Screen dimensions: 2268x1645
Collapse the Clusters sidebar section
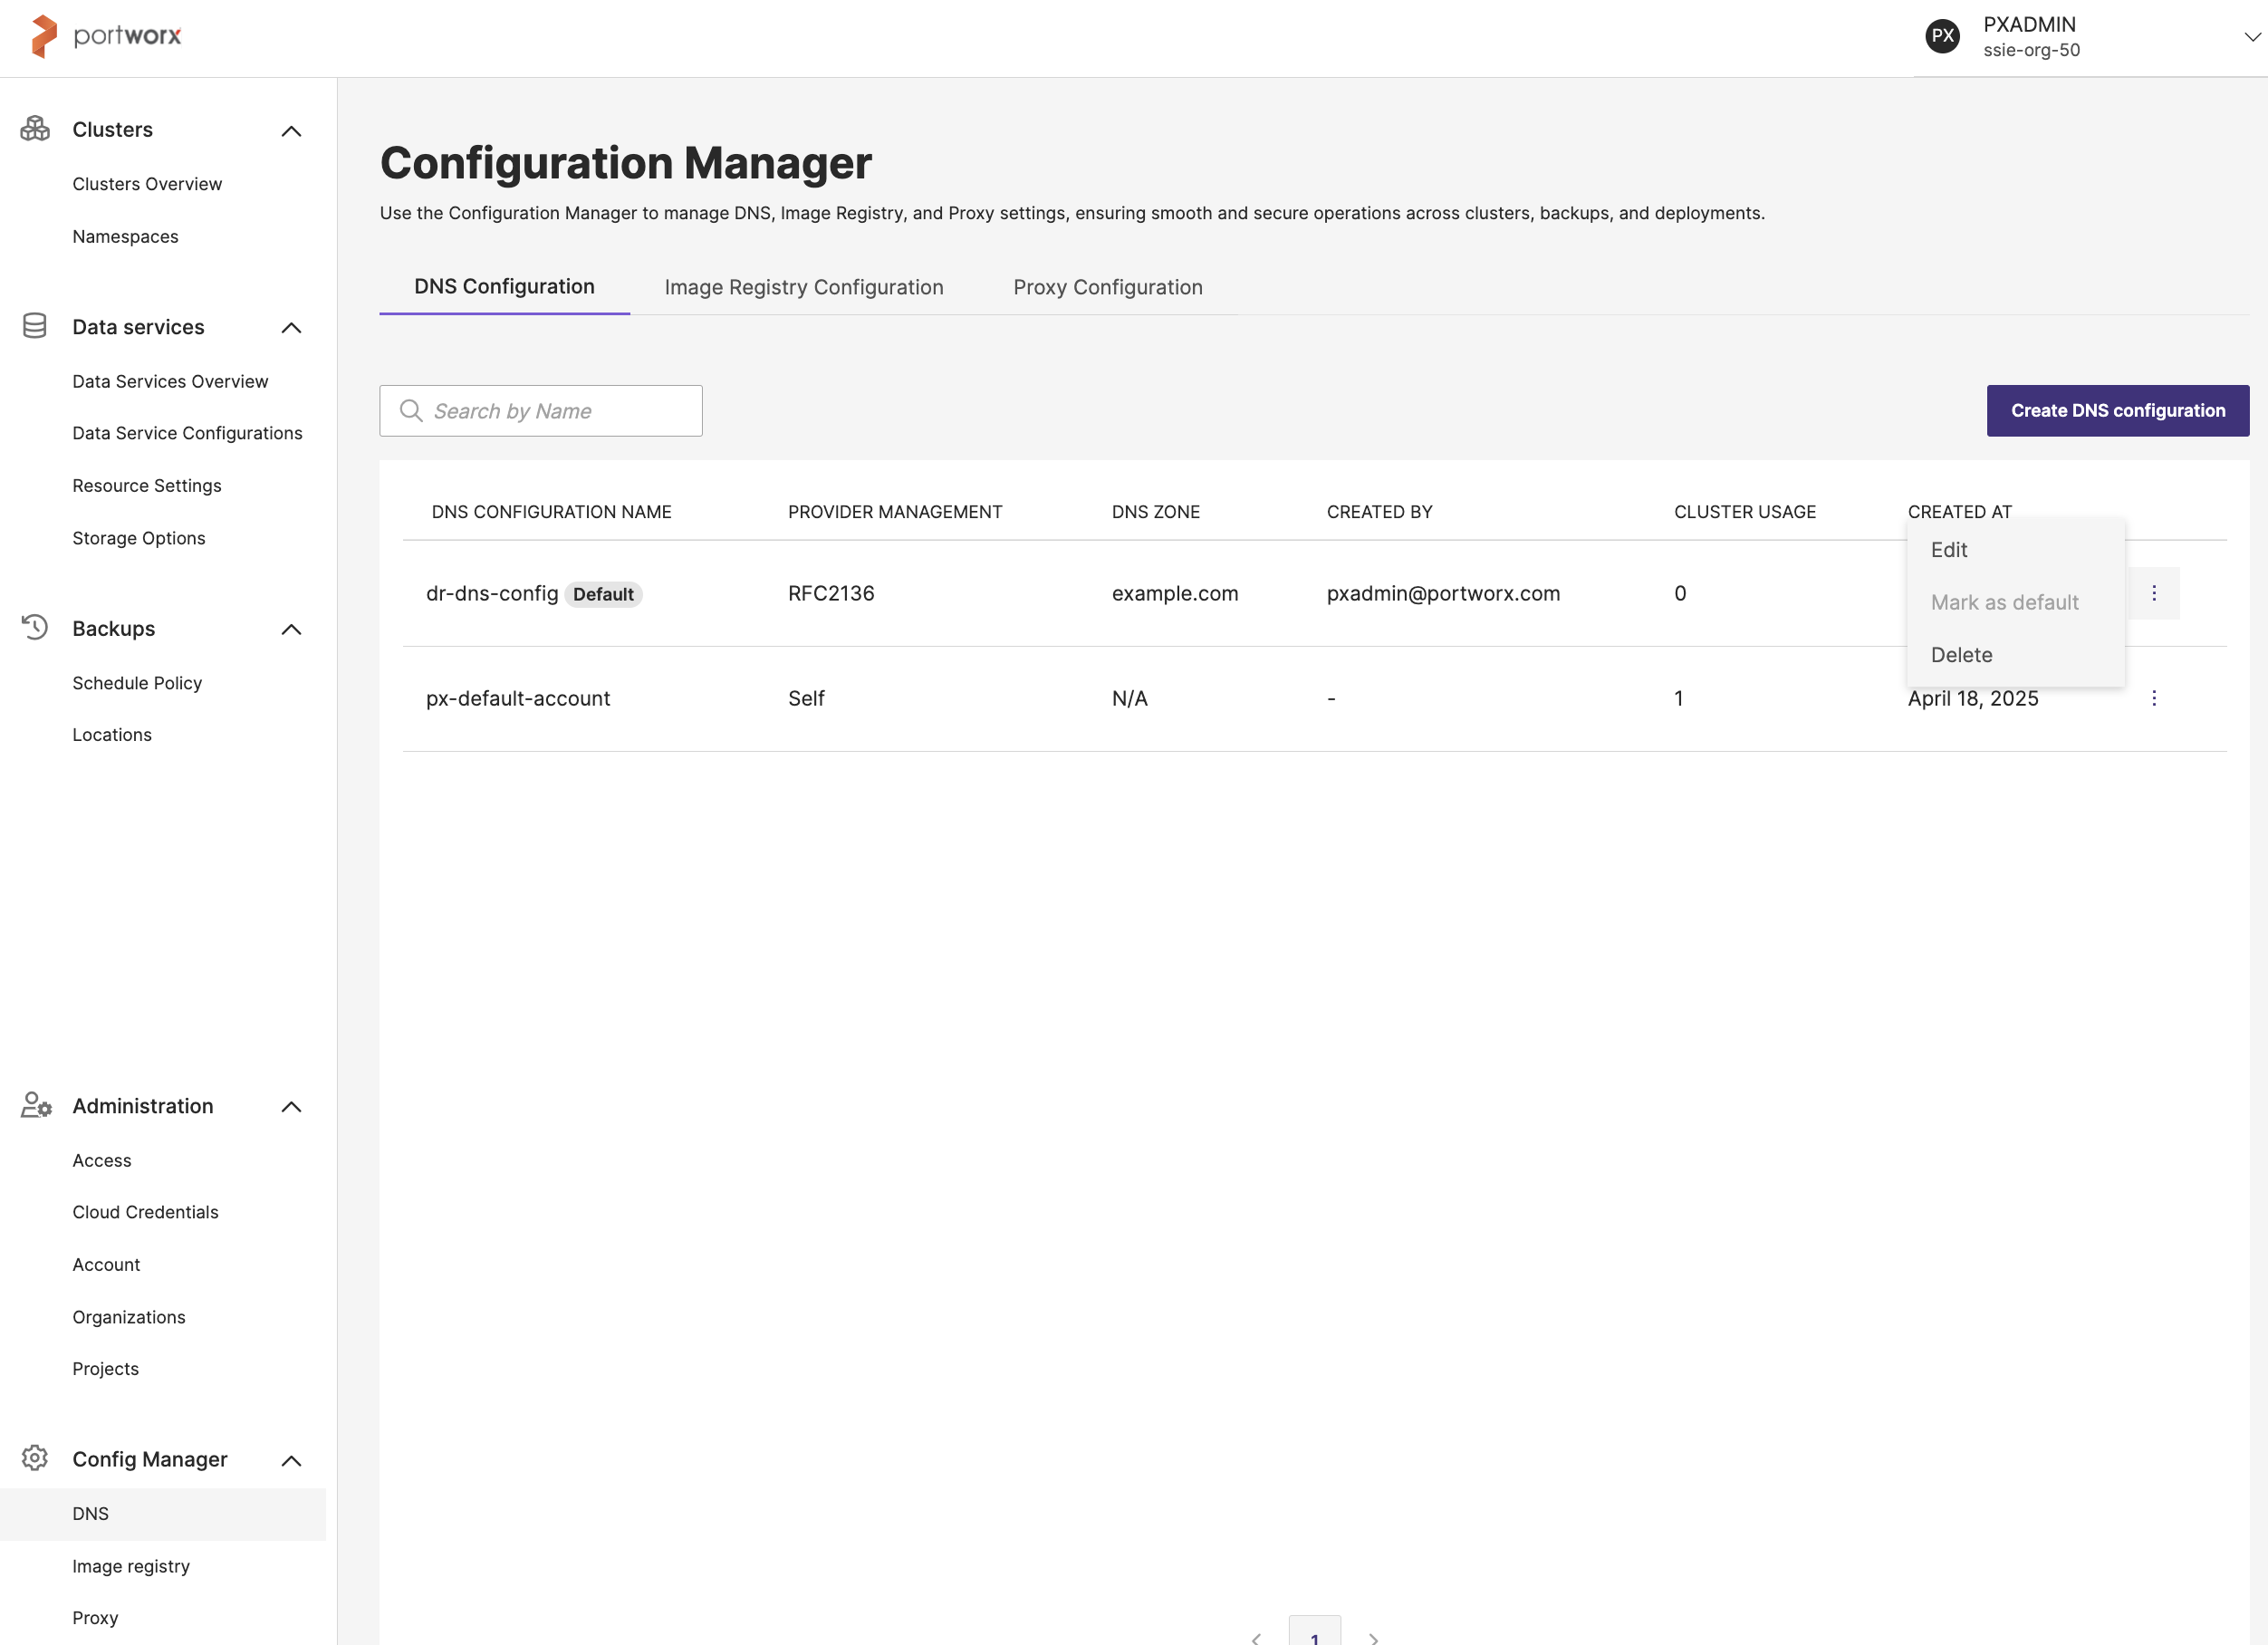tap(291, 131)
